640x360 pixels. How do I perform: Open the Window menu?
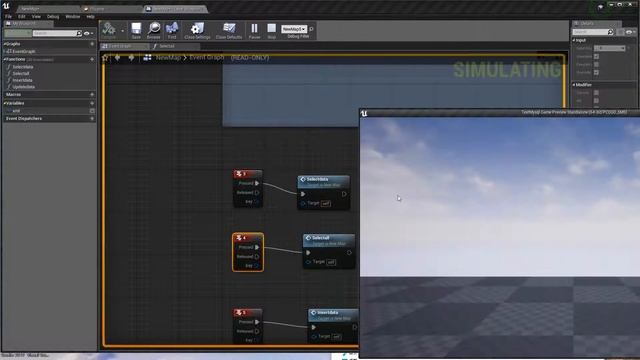73,16
